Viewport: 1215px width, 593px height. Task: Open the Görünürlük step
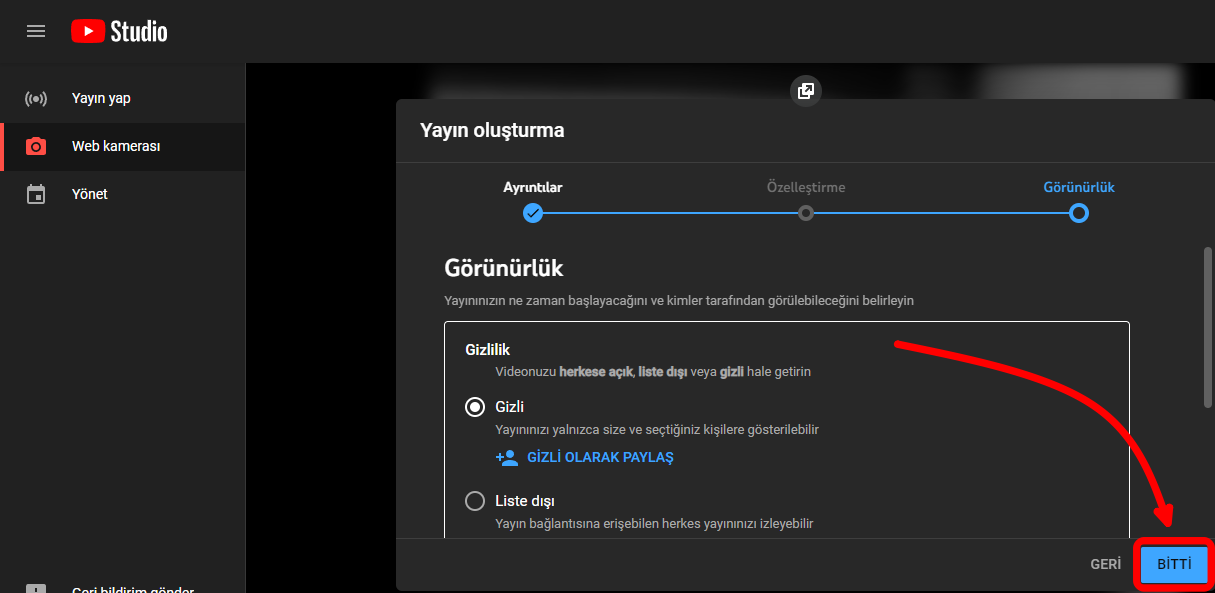tap(1078, 213)
